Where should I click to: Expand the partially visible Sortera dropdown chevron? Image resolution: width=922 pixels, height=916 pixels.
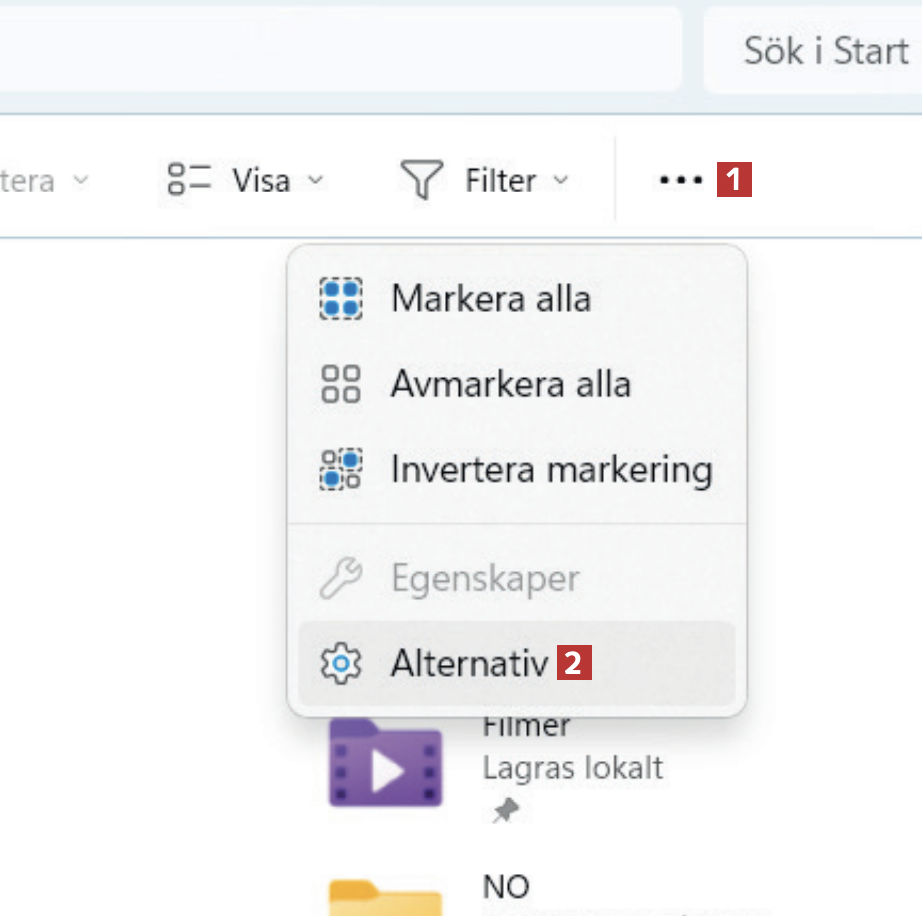[x=81, y=181]
